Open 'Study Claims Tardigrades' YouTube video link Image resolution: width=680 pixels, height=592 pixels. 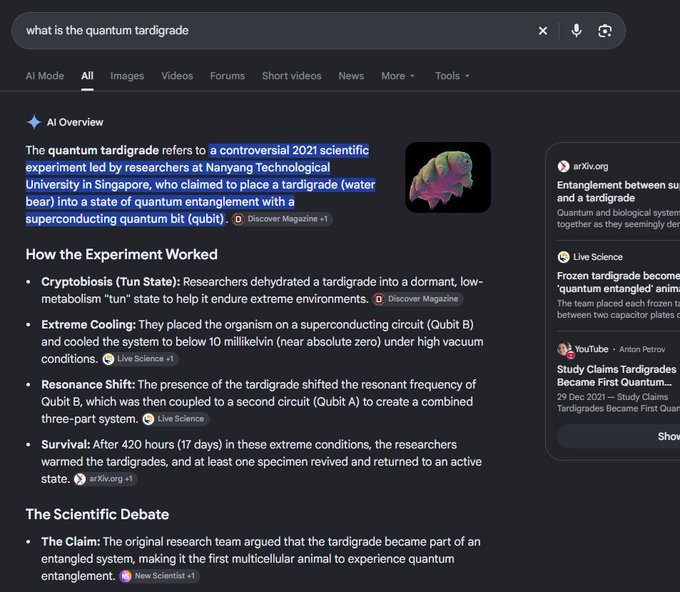616,376
